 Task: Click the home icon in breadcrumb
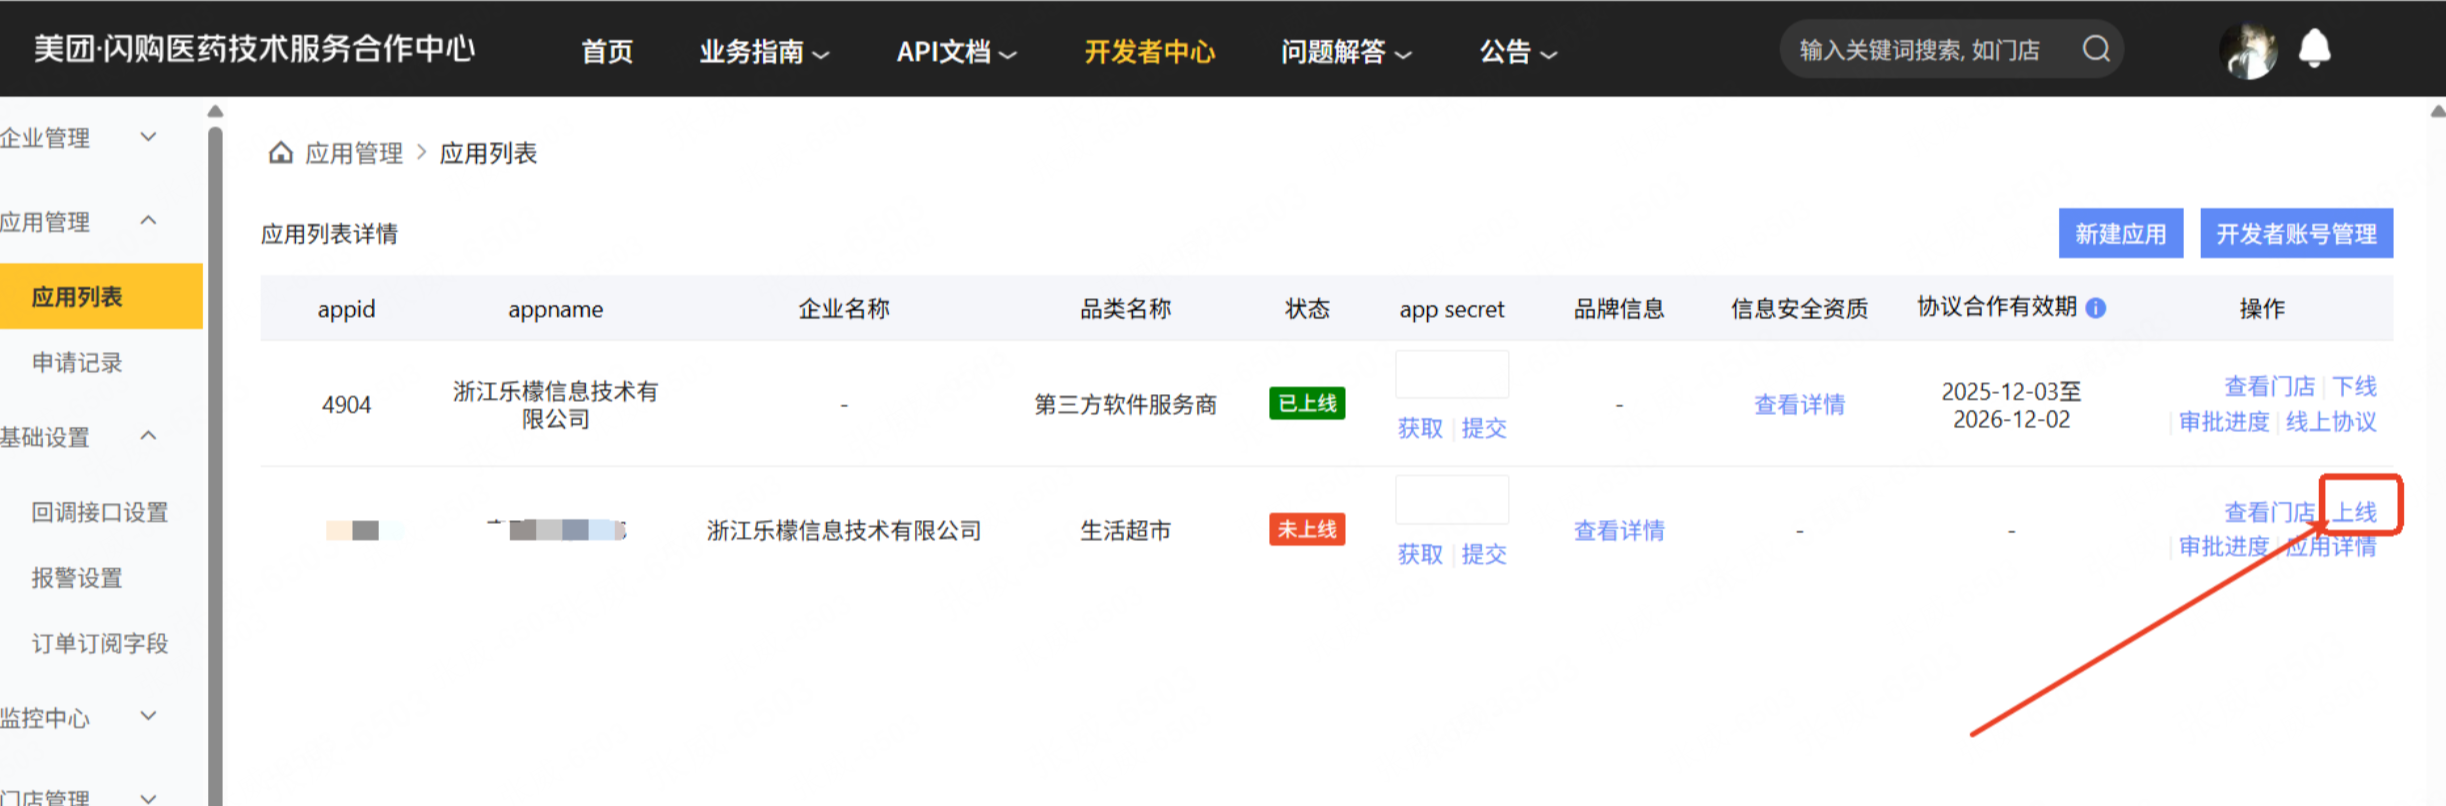pos(281,153)
